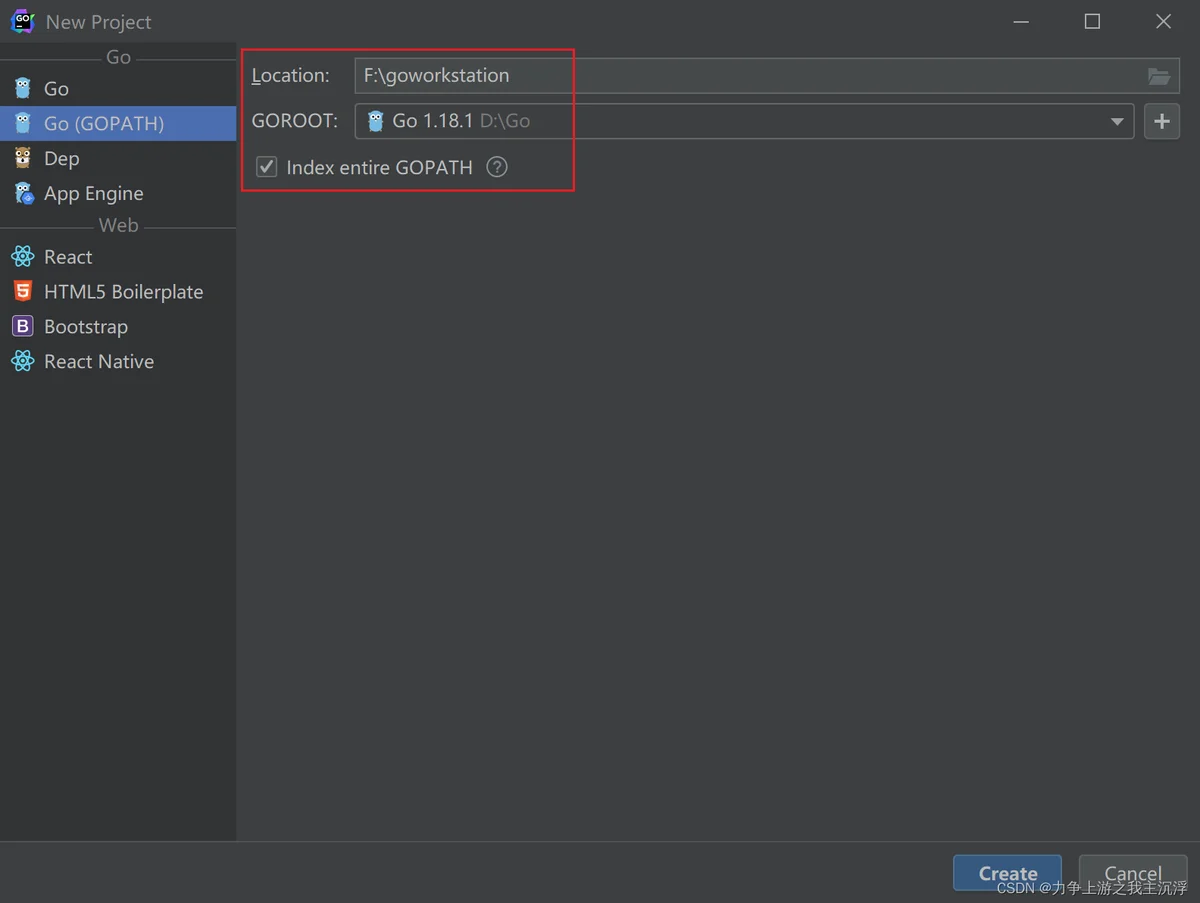Select HTML5 Boilerplate project type
Screen dimensions: 1200x903
[x=118, y=291]
